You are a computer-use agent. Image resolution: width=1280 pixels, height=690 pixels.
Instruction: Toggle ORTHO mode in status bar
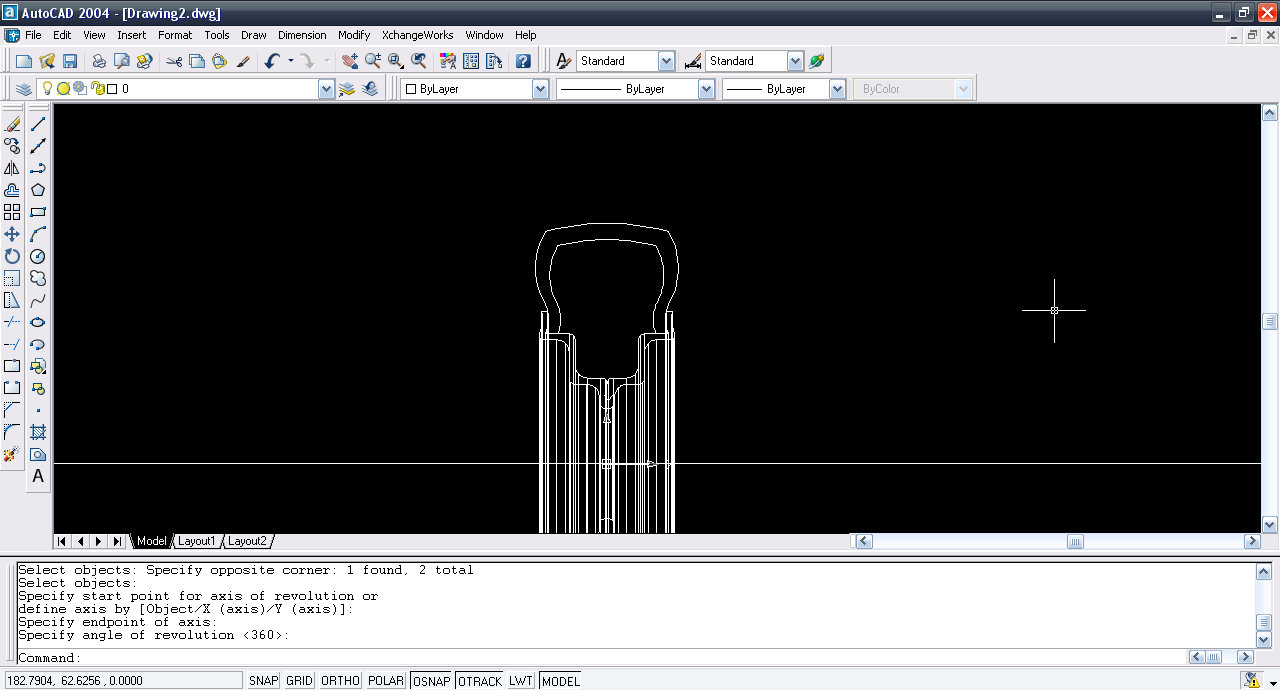click(340, 681)
